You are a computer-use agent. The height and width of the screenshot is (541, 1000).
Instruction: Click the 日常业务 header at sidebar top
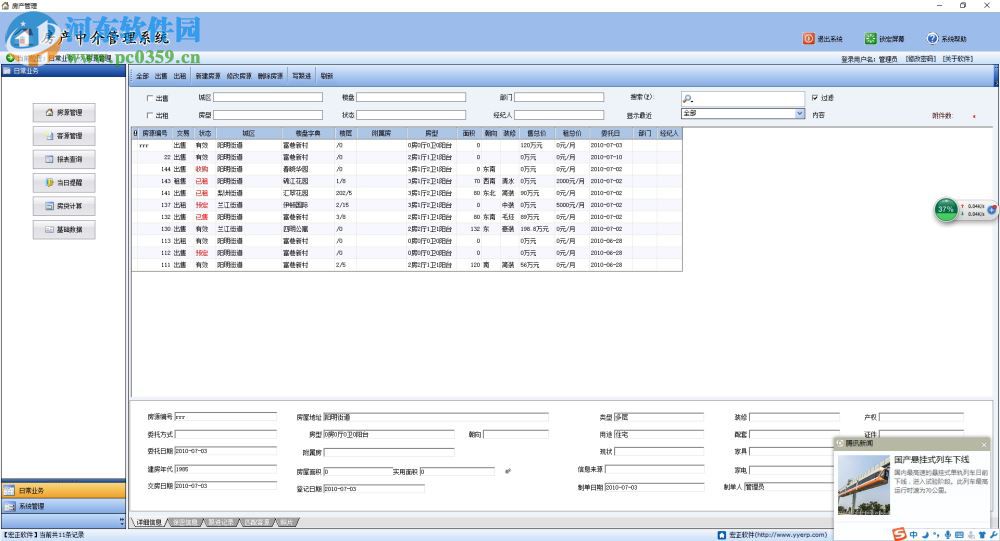pos(64,71)
